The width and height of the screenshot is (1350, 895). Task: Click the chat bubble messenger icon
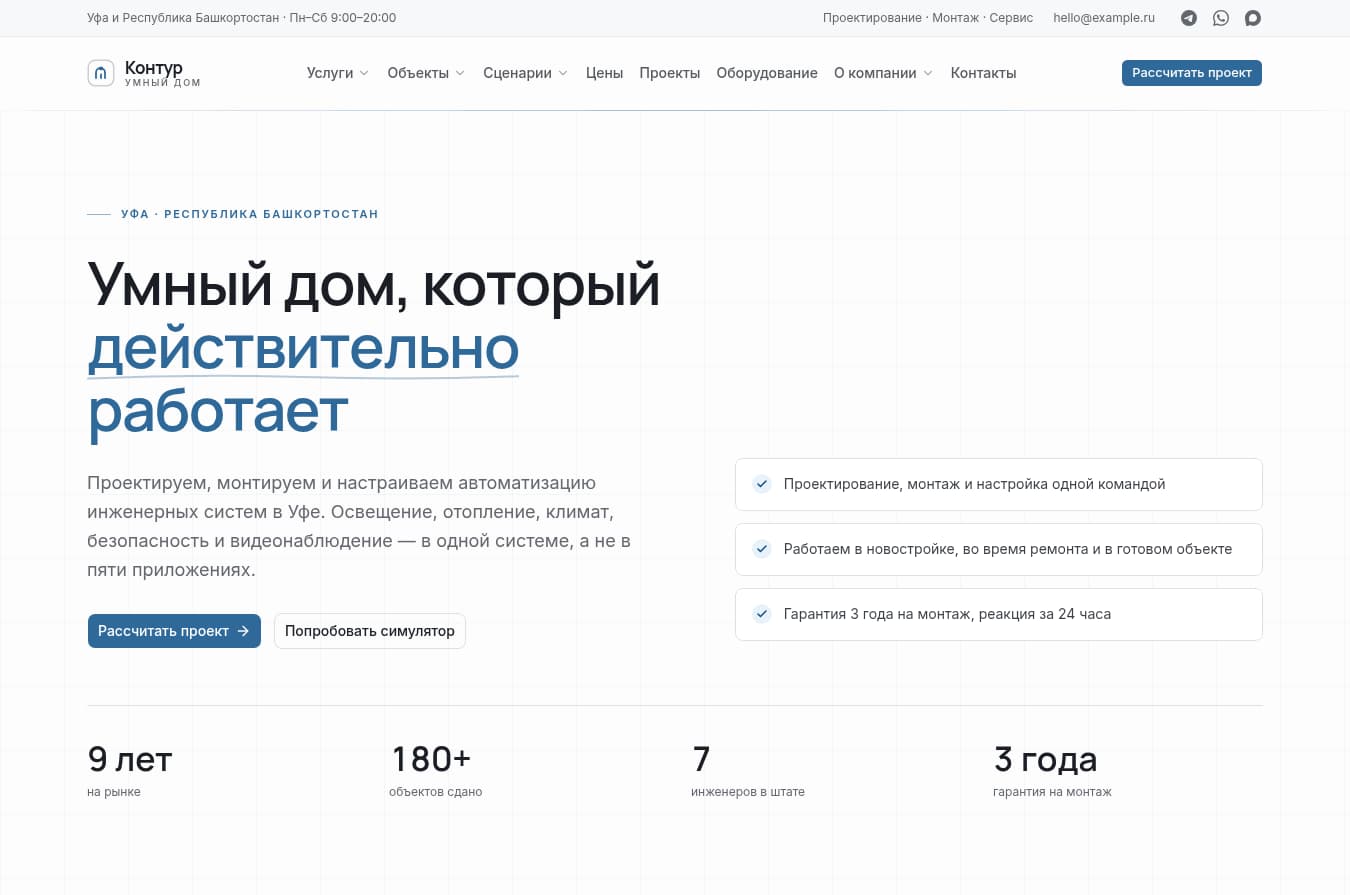pyautogui.click(x=1252, y=18)
